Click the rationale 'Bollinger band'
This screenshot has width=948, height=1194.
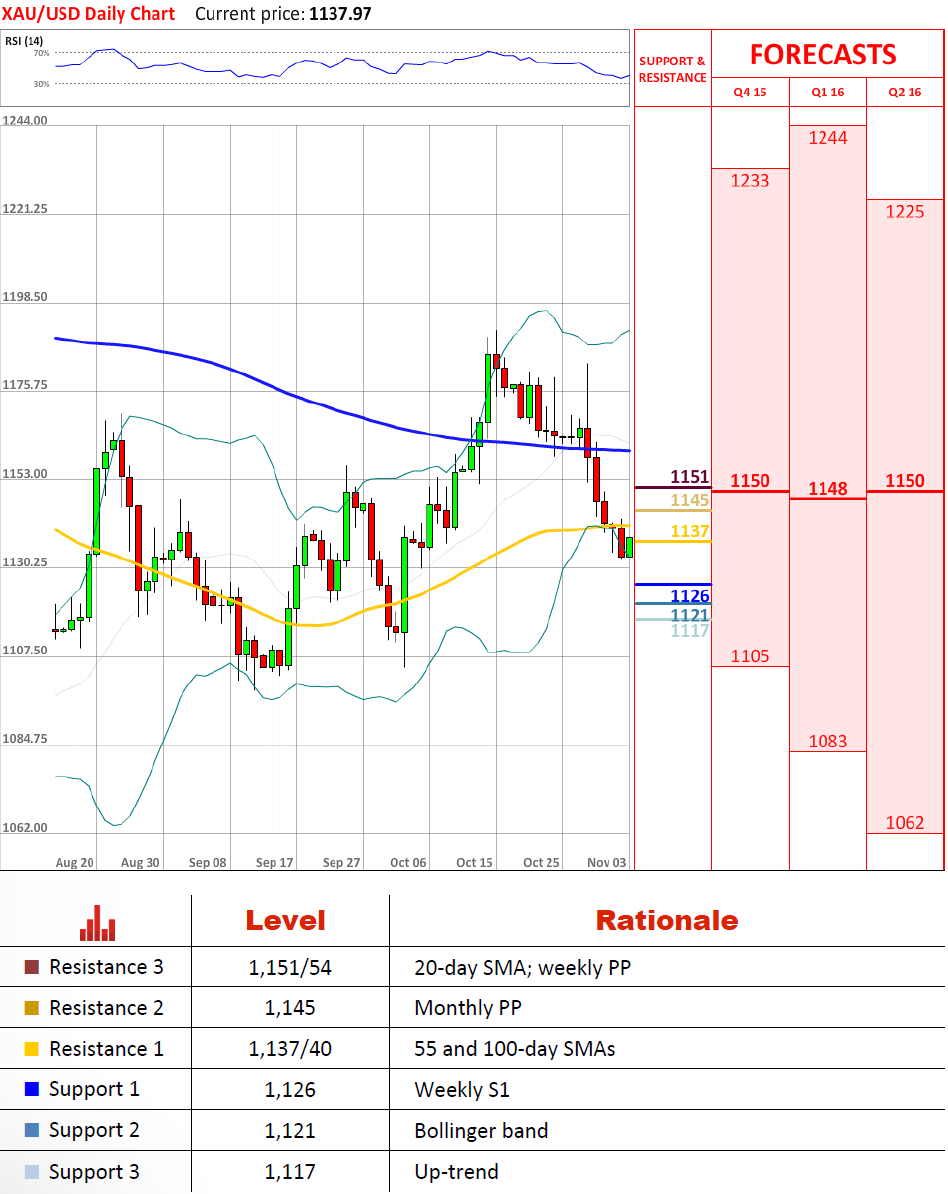tap(481, 1131)
